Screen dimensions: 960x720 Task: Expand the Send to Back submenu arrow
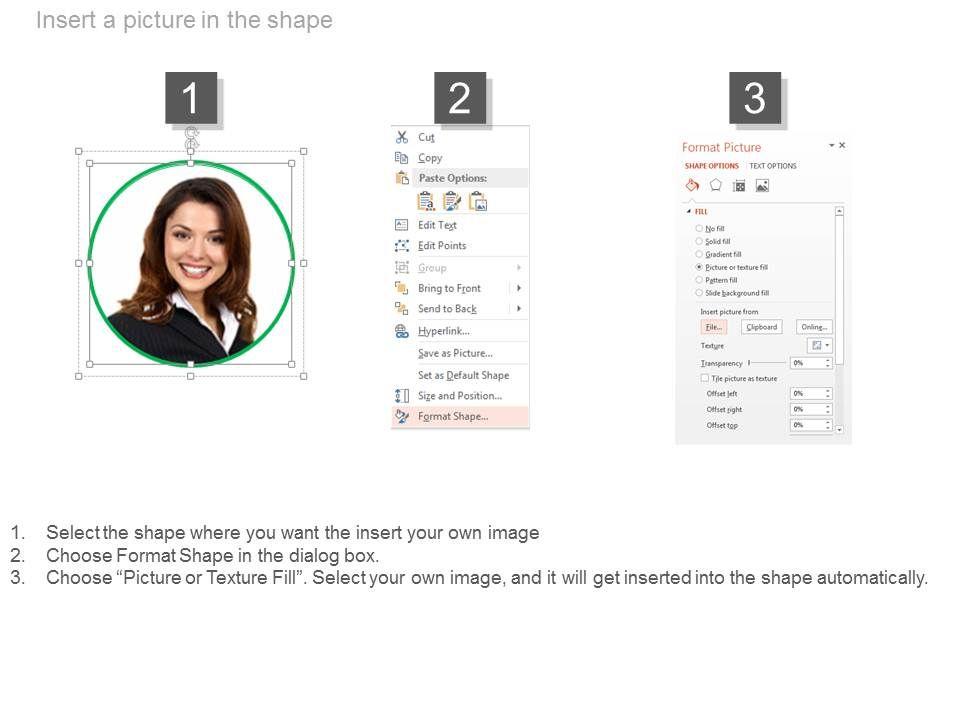[519, 309]
